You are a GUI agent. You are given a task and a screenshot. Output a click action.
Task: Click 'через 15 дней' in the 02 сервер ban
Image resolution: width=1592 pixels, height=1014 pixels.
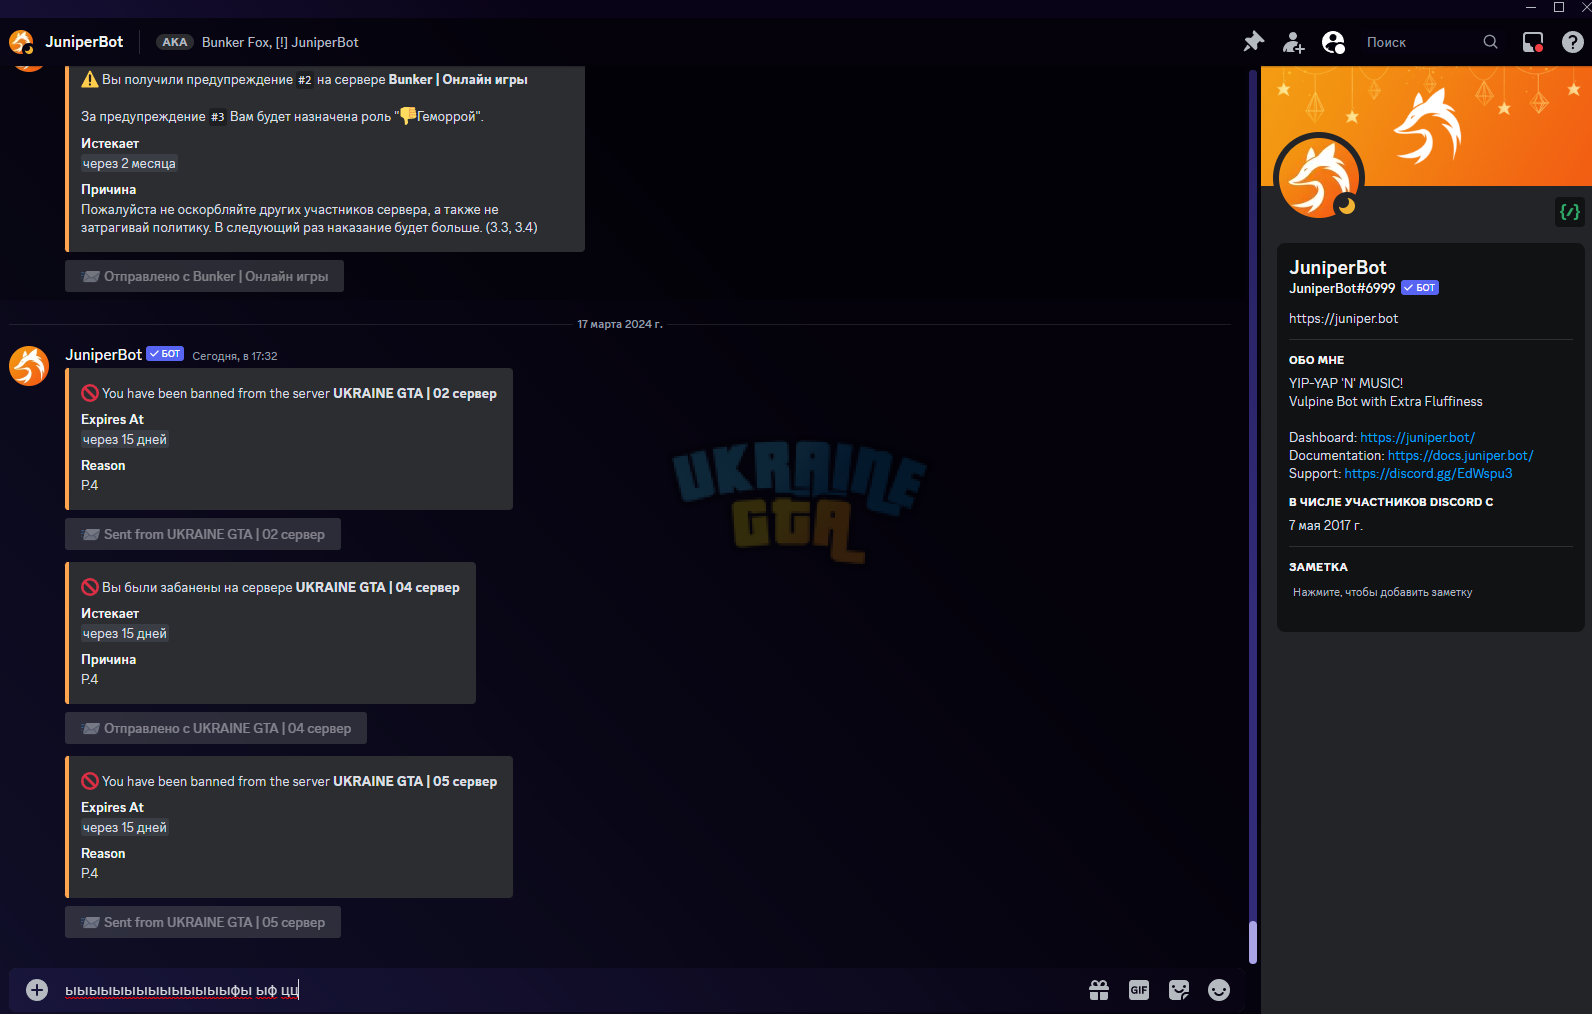pyautogui.click(x=125, y=440)
